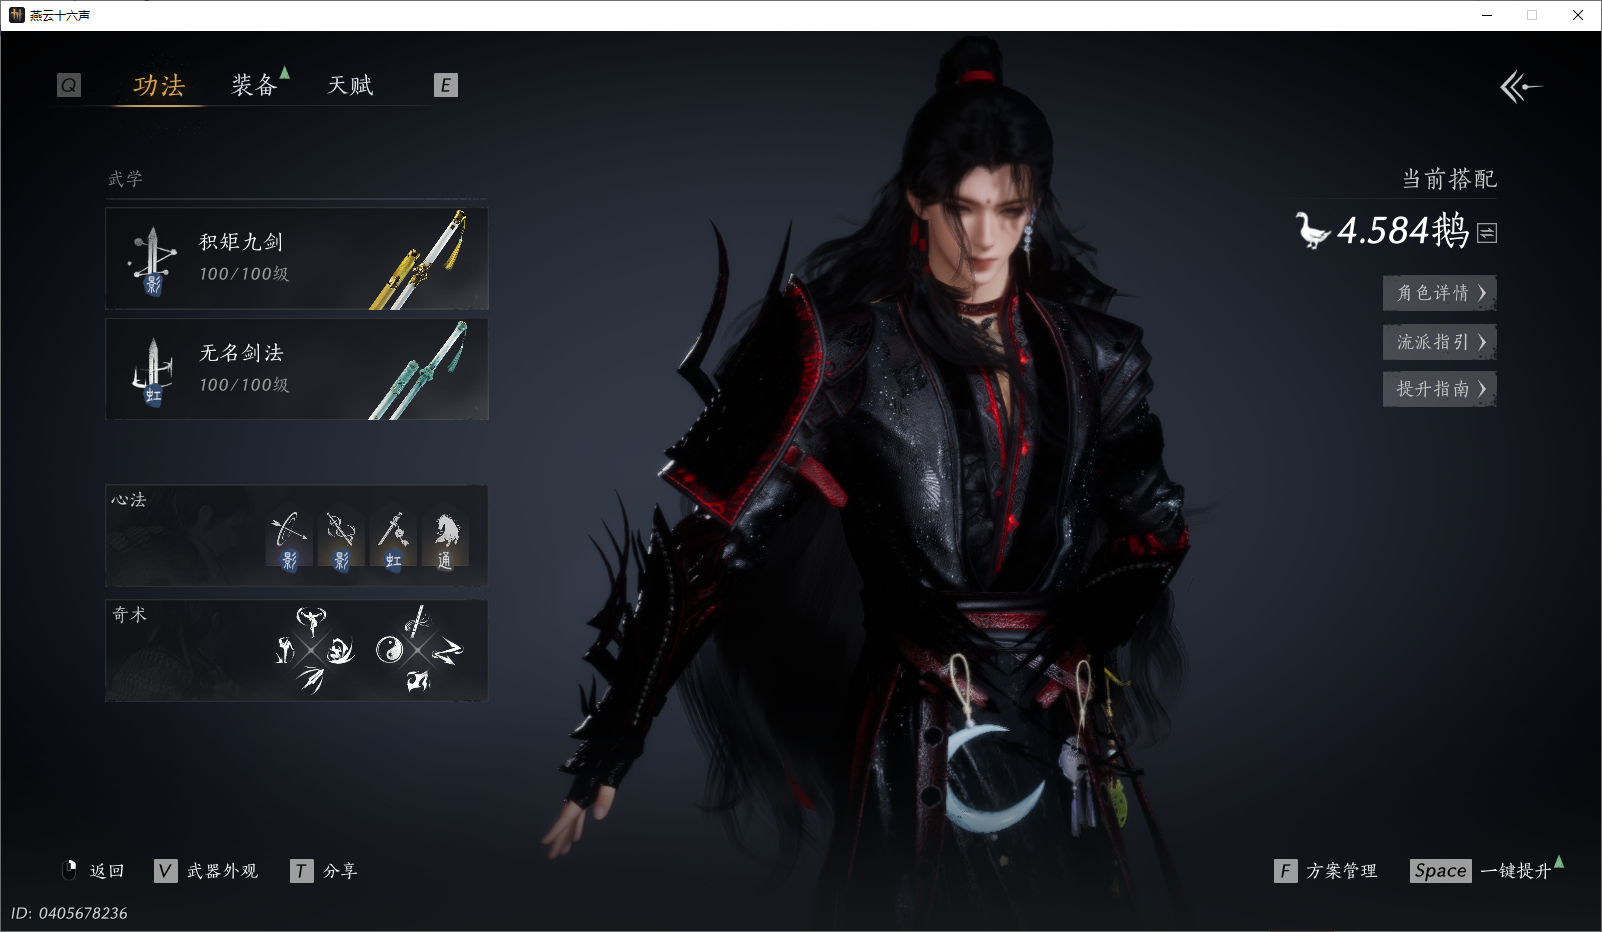Minimize the 燕云十六声 window
Viewport: 1602px width, 932px height.
tap(1487, 15)
